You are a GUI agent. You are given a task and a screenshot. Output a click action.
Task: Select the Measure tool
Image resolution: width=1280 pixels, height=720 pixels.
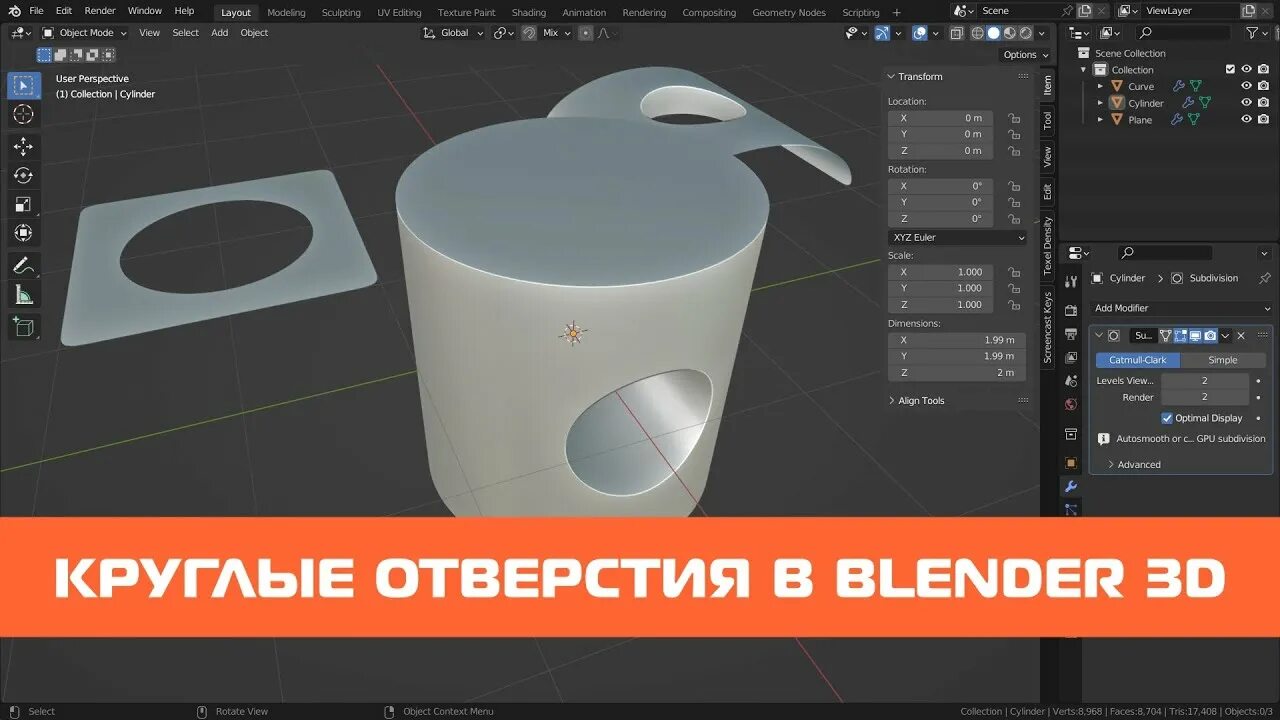pos(23,294)
